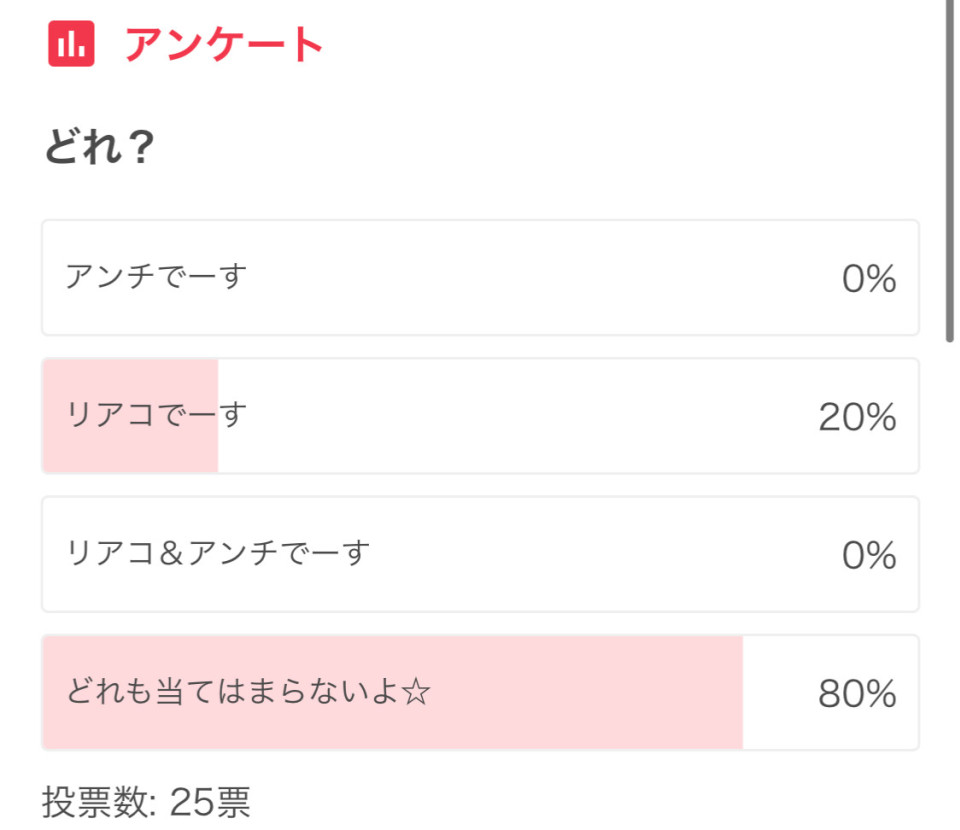The height and width of the screenshot is (830, 960).
Task: Click the star symbol in last option
Action: tap(417, 692)
